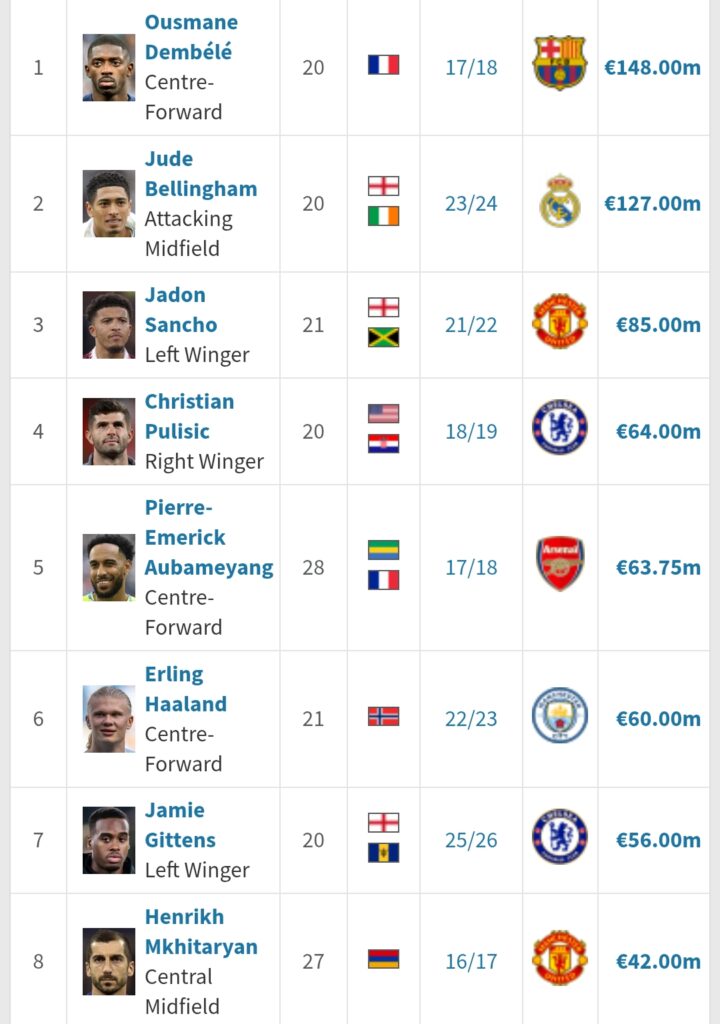Click the Armenia flag beside Mkhitaryan

click(383, 959)
